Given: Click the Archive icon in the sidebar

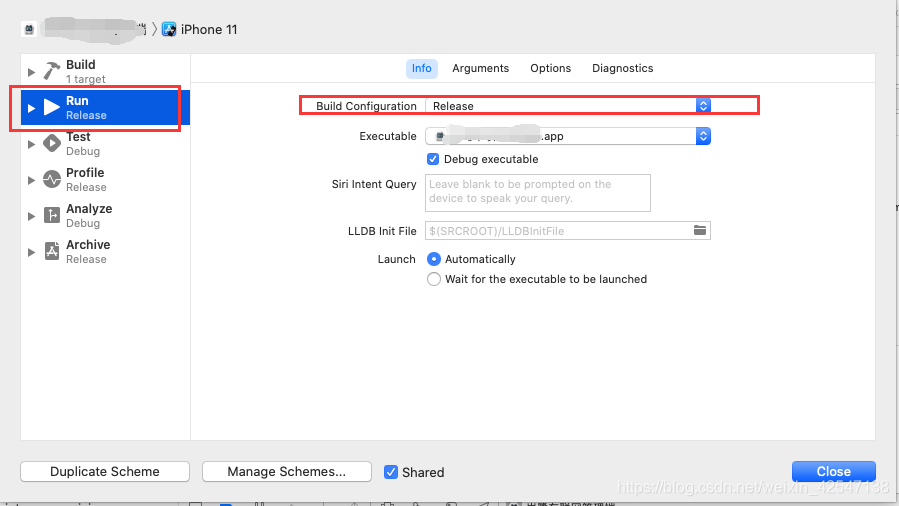Looking at the screenshot, I should [x=52, y=252].
